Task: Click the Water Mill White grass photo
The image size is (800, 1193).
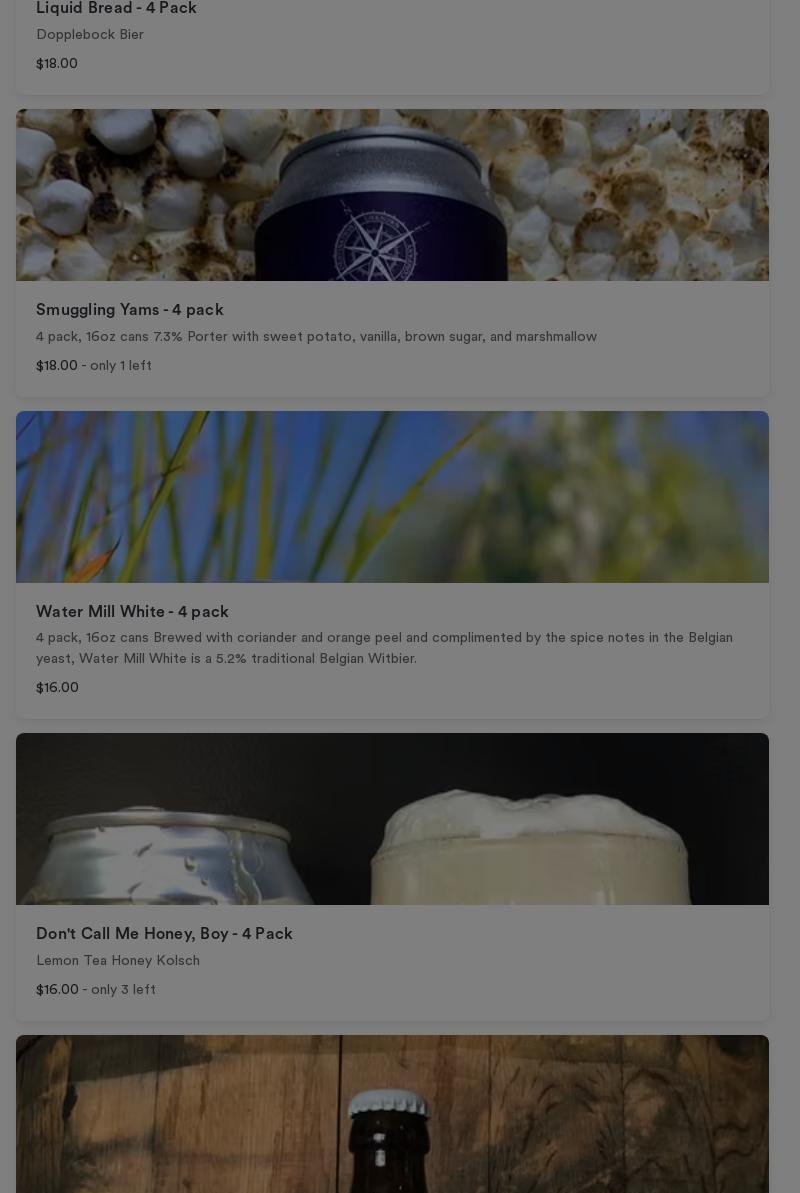Action: point(392,497)
